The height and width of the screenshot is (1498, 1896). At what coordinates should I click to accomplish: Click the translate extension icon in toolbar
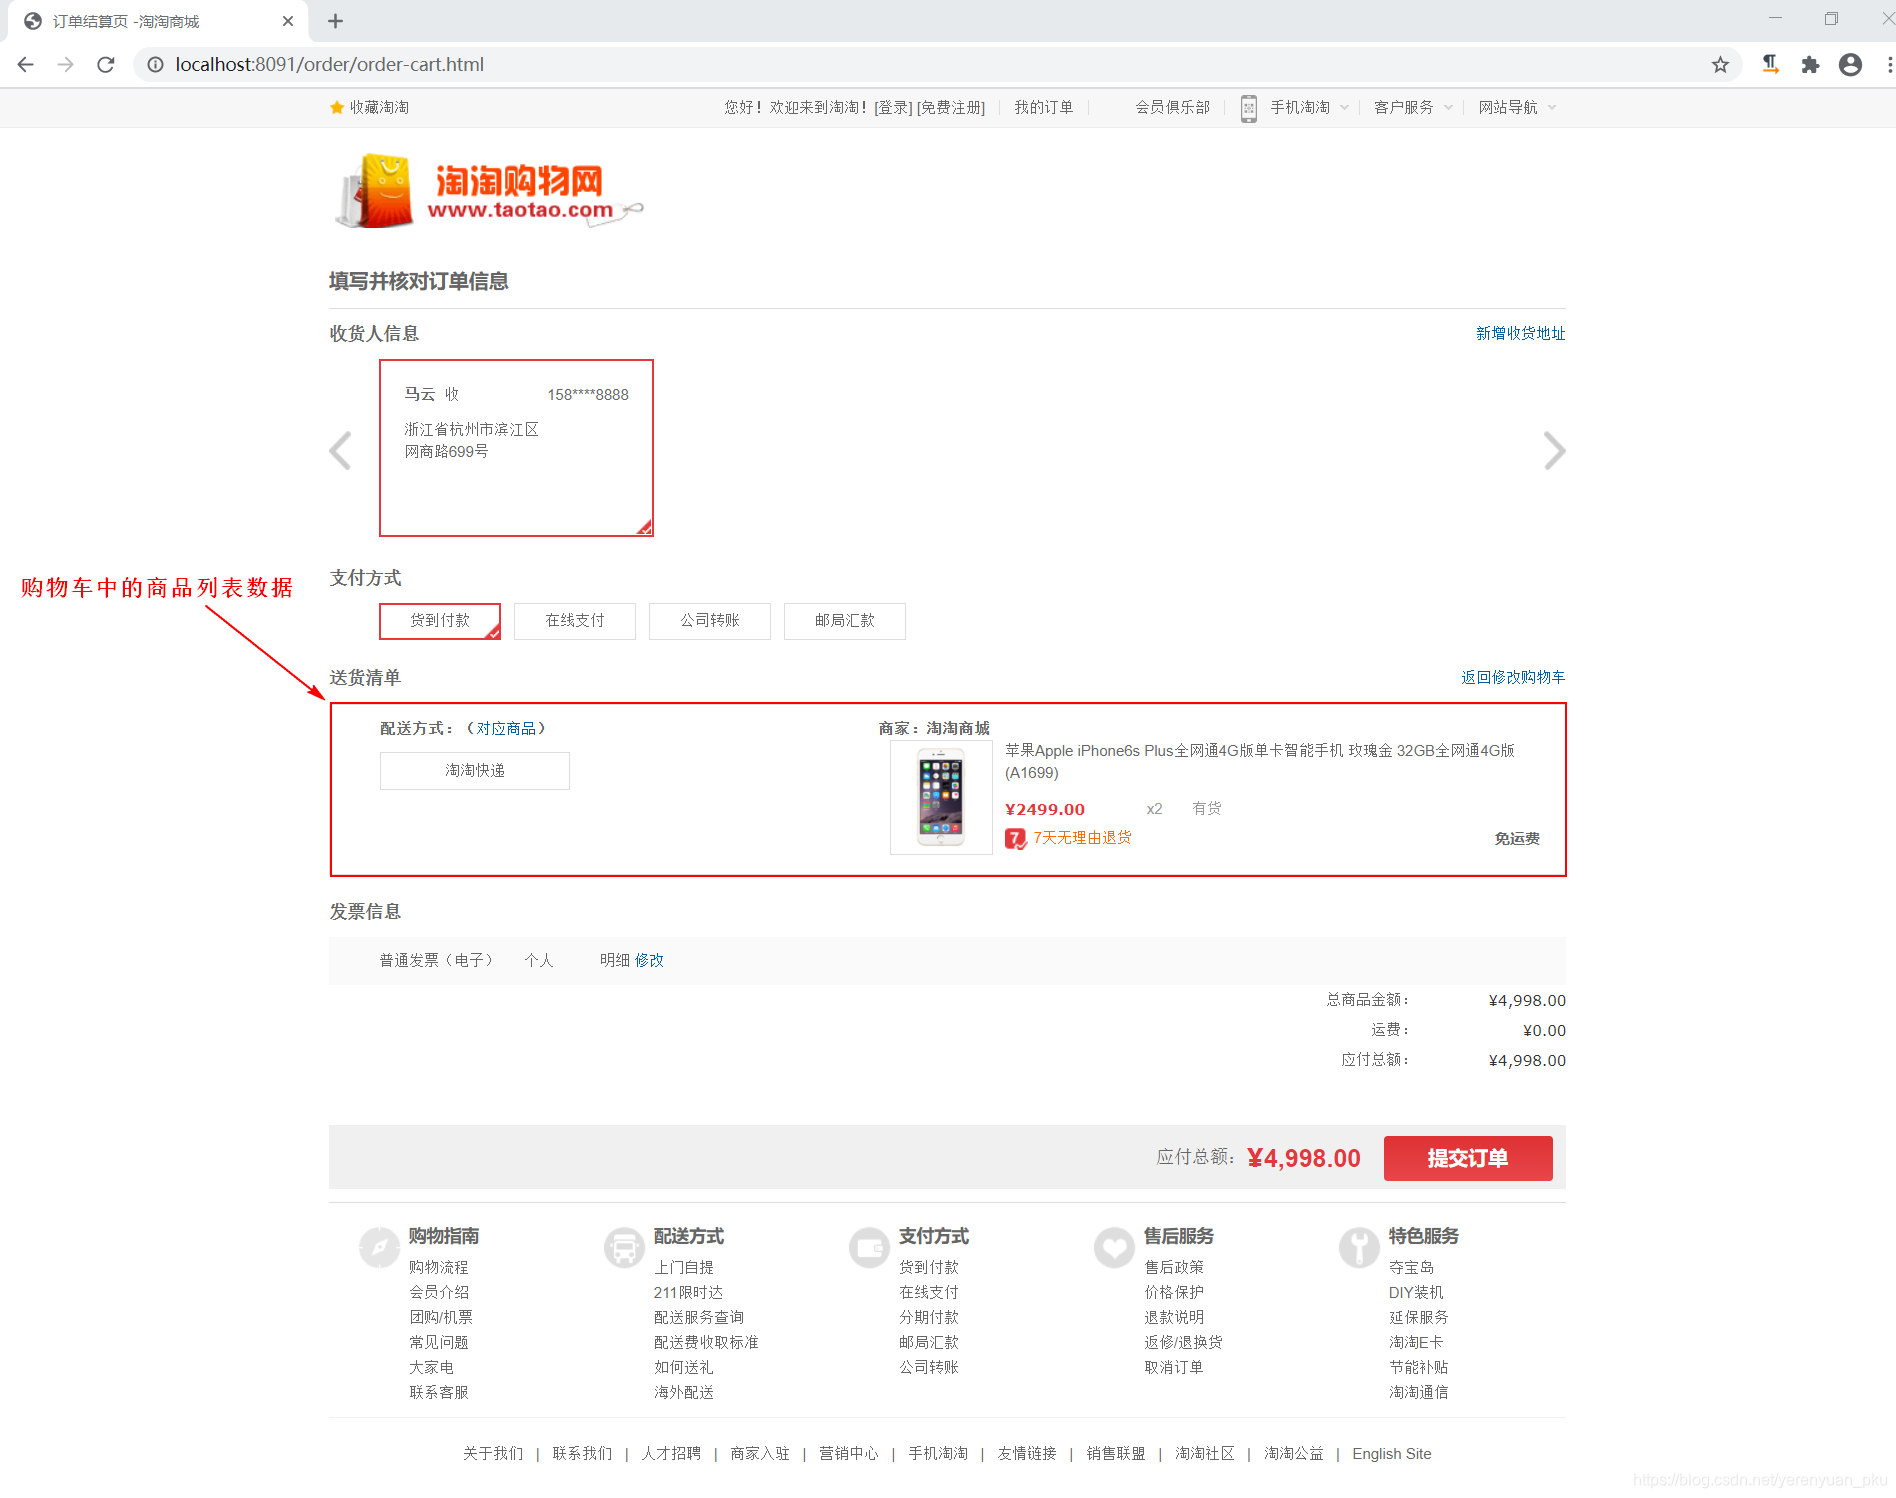coord(1770,64)
